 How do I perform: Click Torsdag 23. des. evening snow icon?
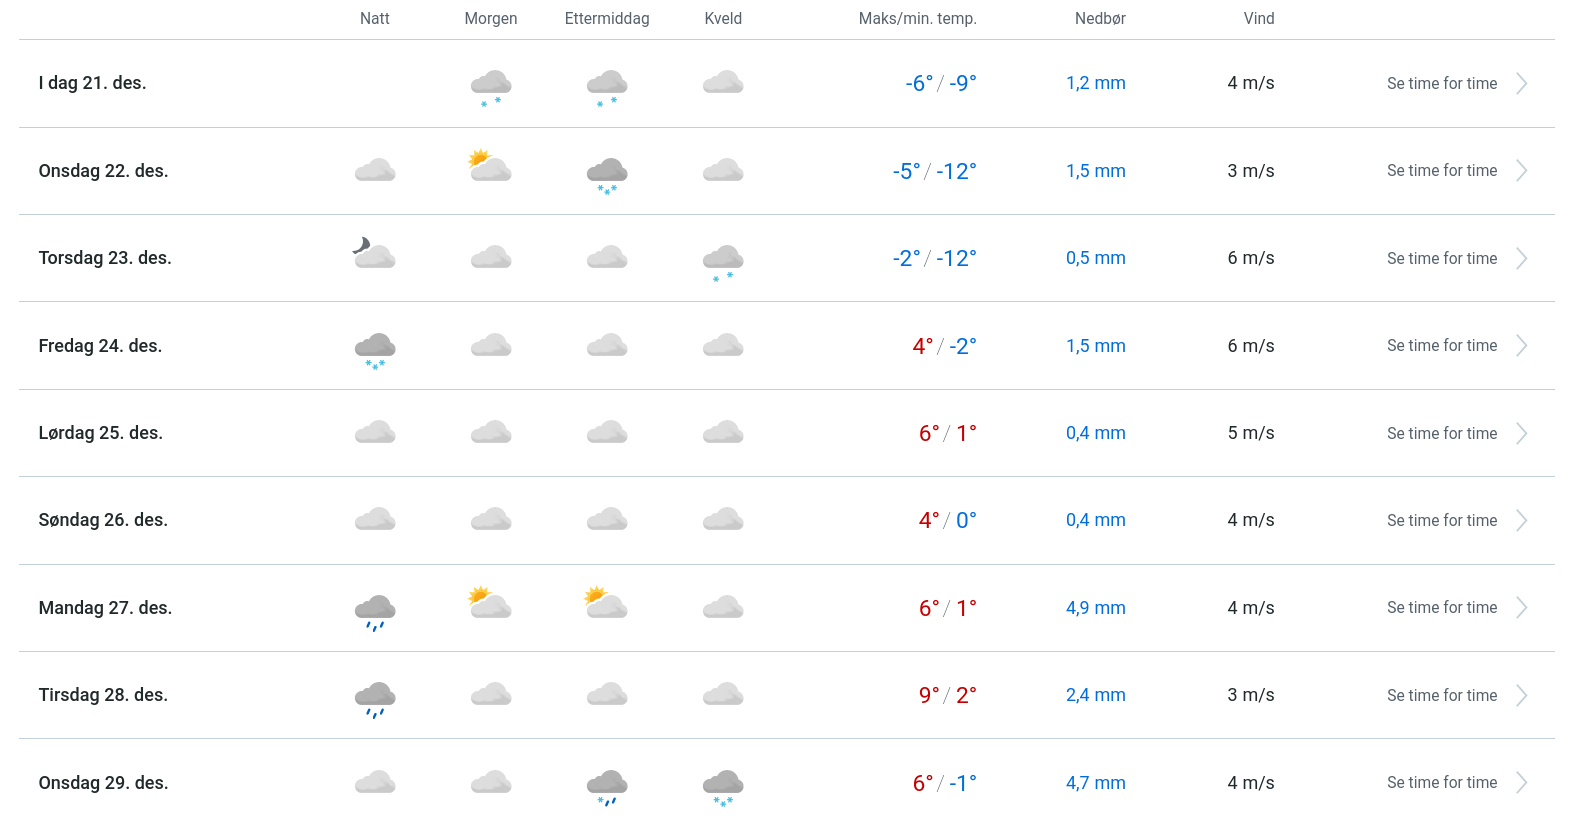(723, 262)
